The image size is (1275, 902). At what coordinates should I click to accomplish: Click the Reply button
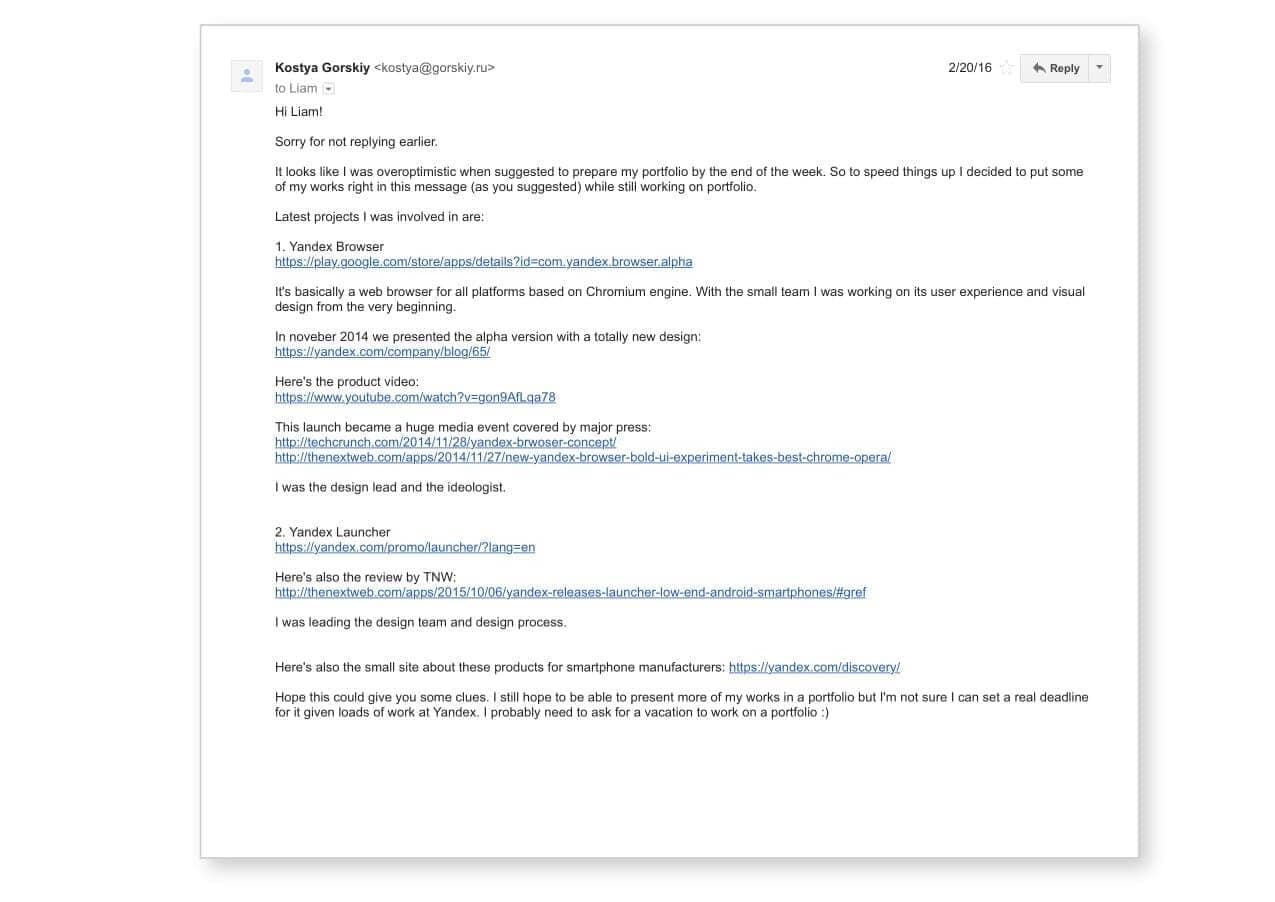pyautogui.click(x=1053, y=68)
